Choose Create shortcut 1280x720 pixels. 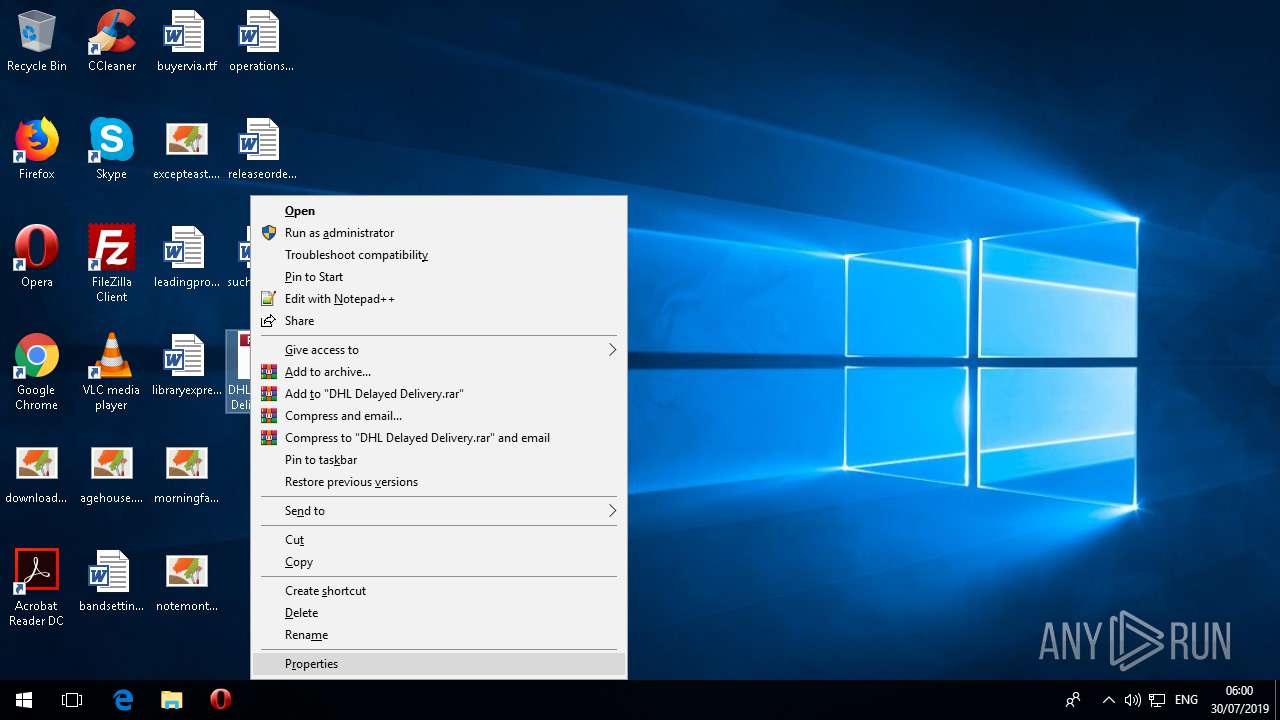pos(438,591)
